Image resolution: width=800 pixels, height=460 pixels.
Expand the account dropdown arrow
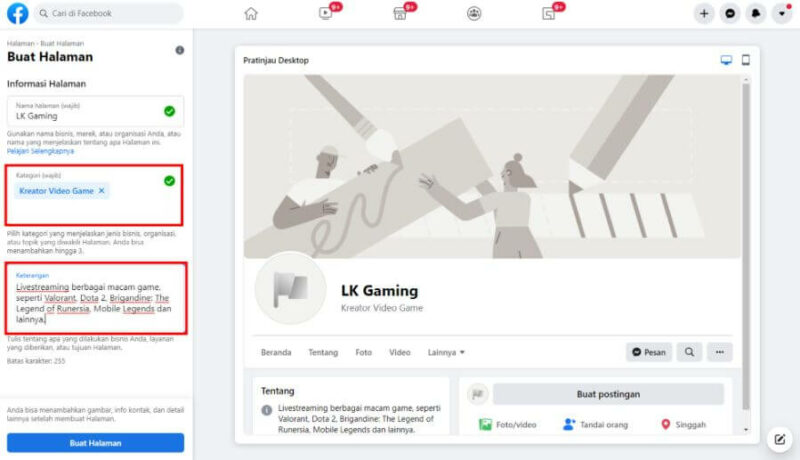(782, 14)
